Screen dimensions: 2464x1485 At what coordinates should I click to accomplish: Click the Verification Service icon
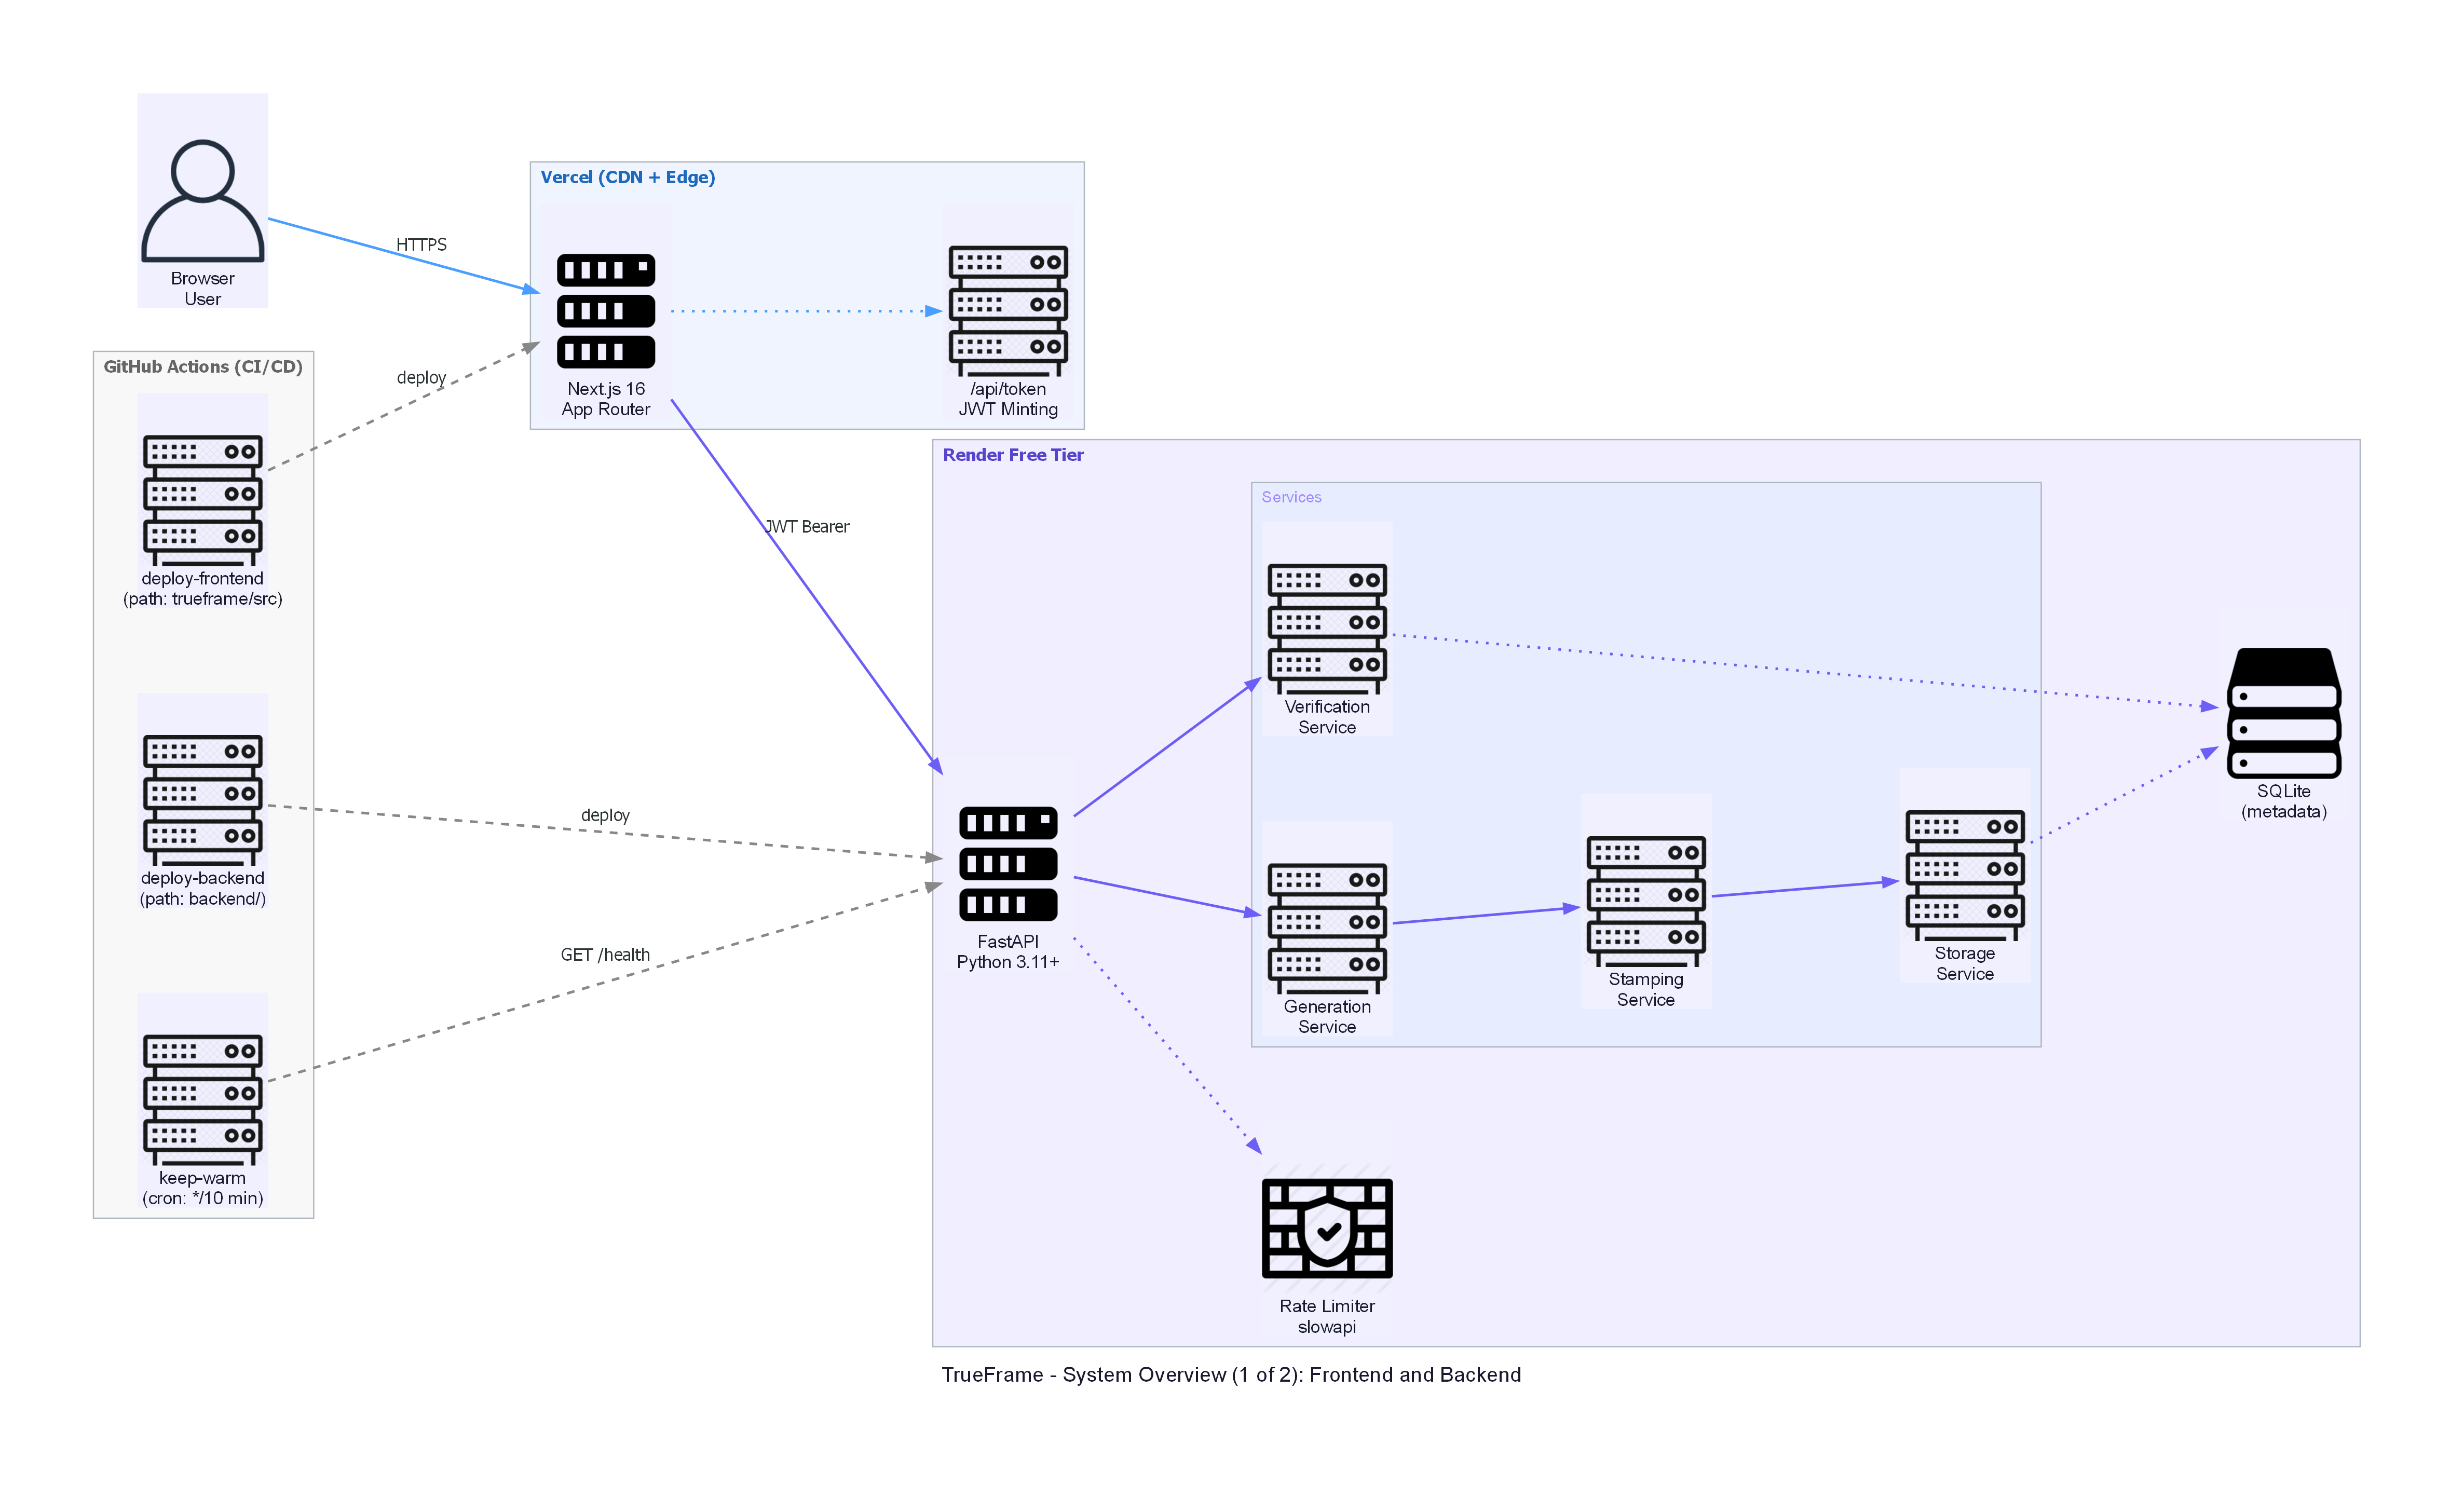coord(1327,629)
